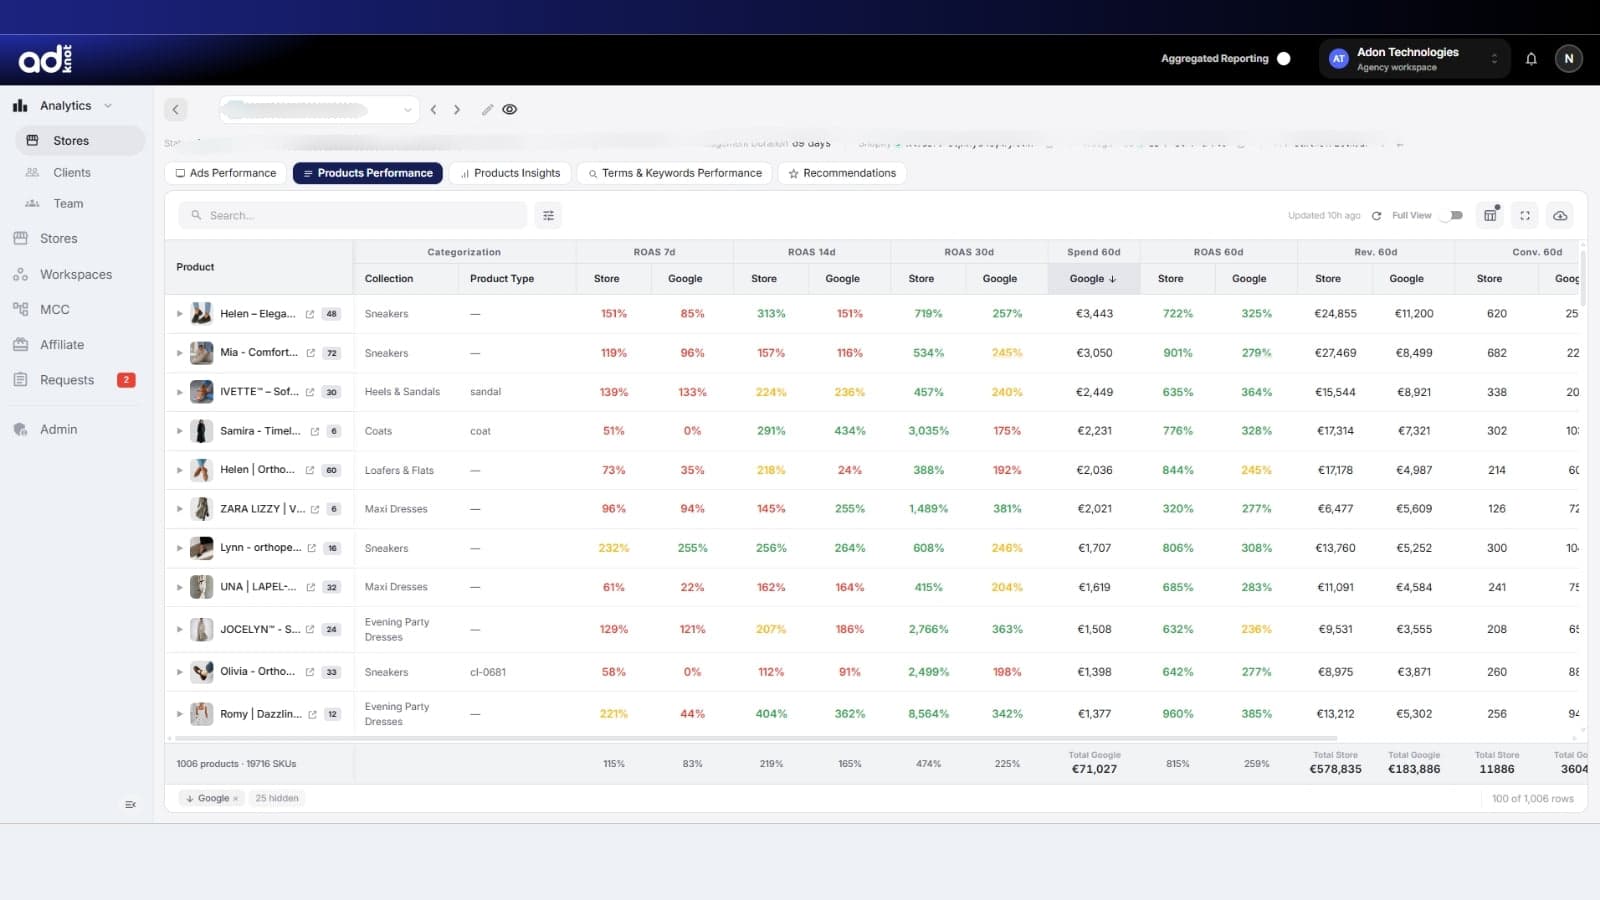The height and width of the screenshot is (900, 1600).
Task: Expand the Helen | Ortho product row
Action: (x=180, y=470)
